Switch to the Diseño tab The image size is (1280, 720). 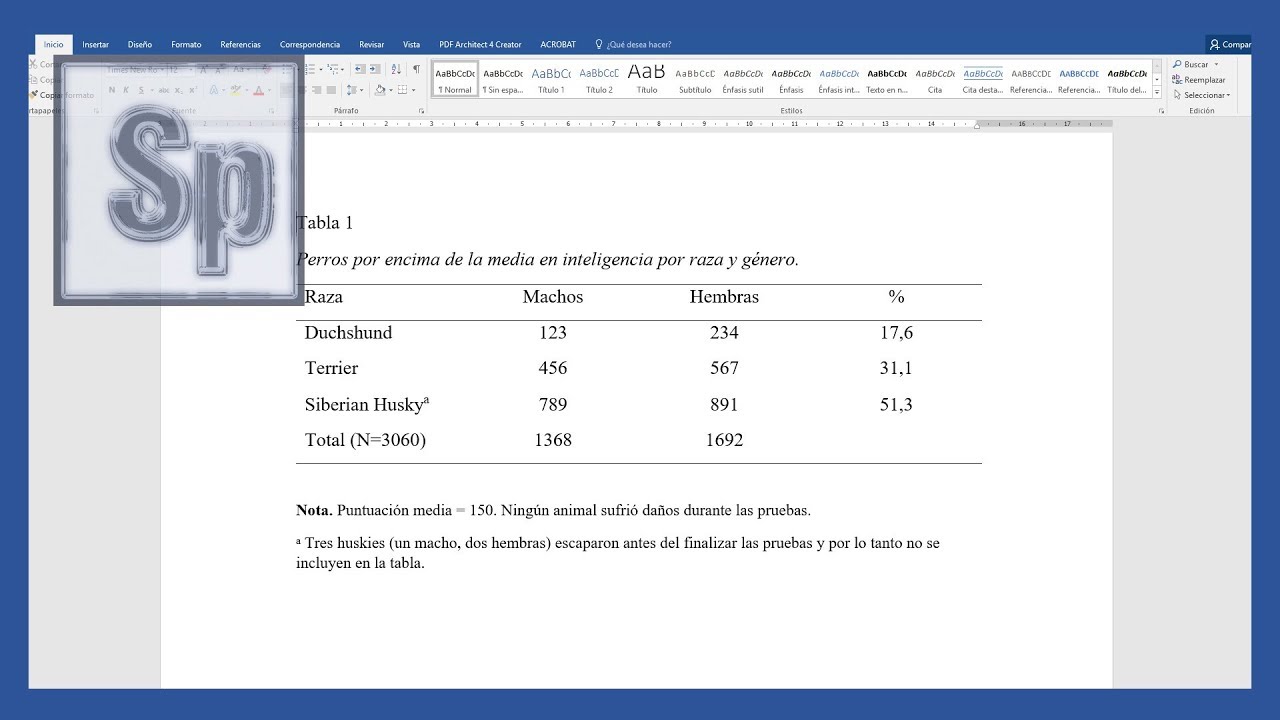pyautogui.click(x=140, y=44)
